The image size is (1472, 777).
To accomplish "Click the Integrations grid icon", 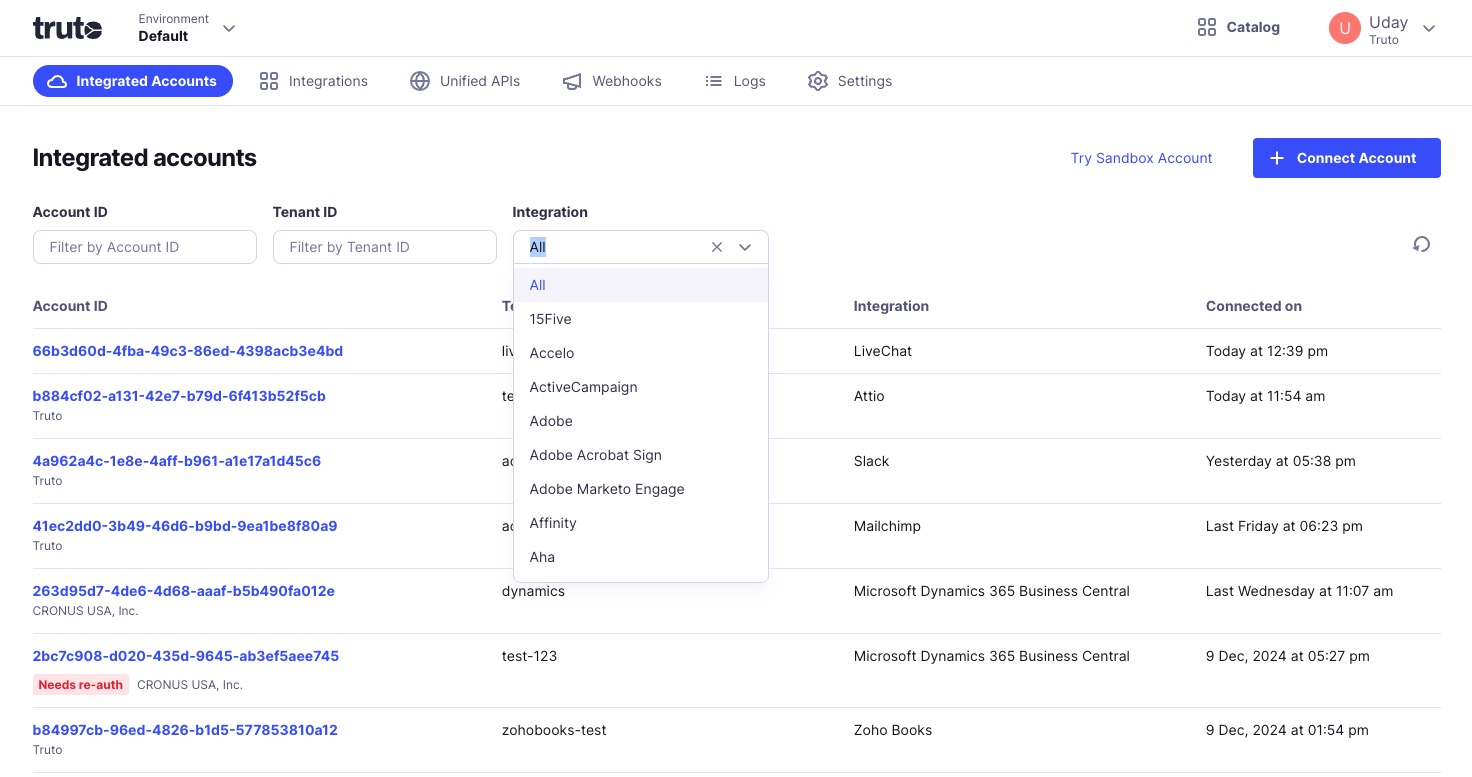I will (268, 81).
